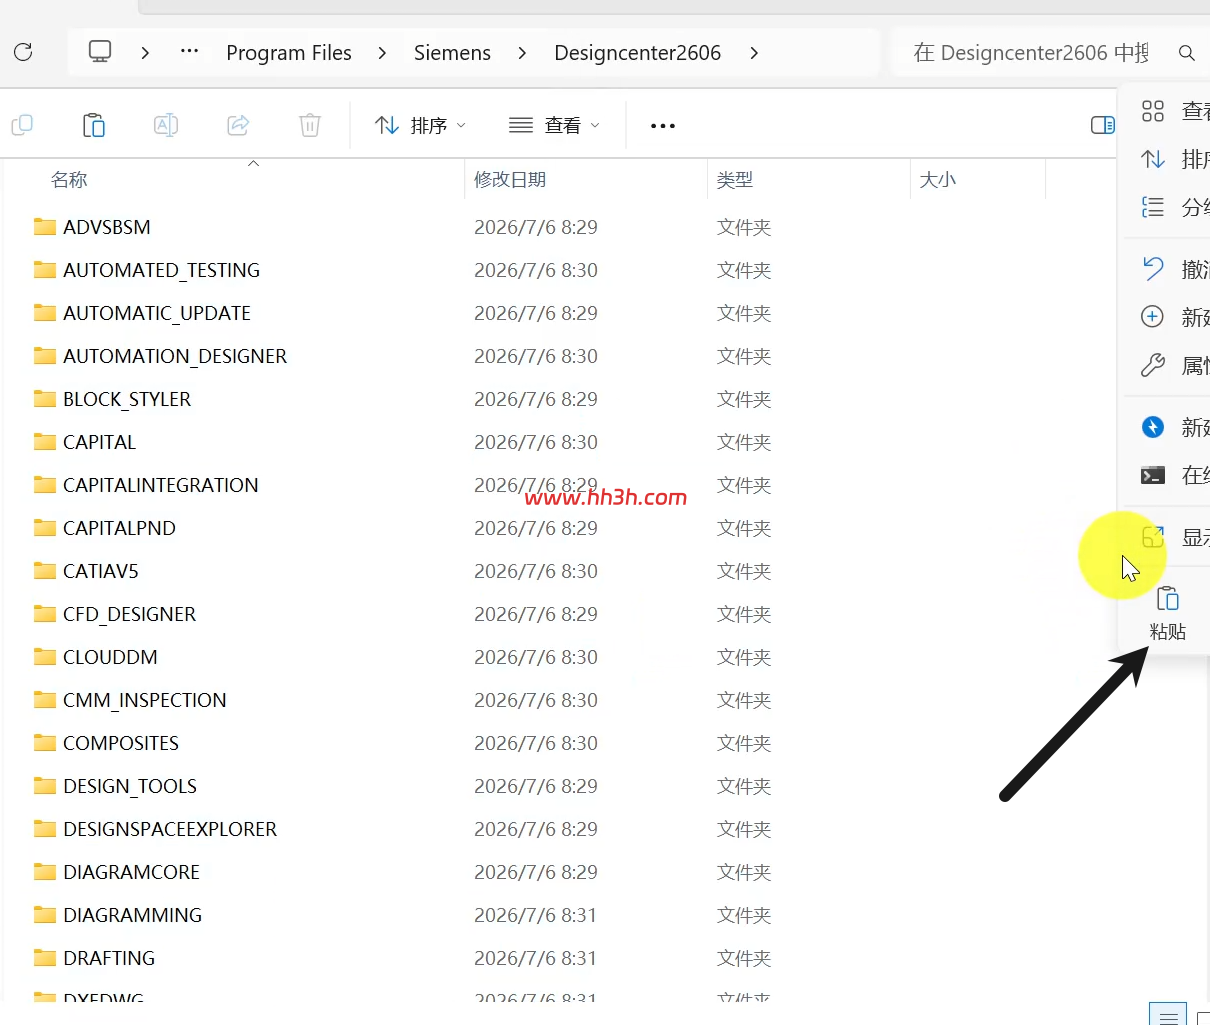
Task: Click the Delete trash icon in toolbar
Action: 310,125
